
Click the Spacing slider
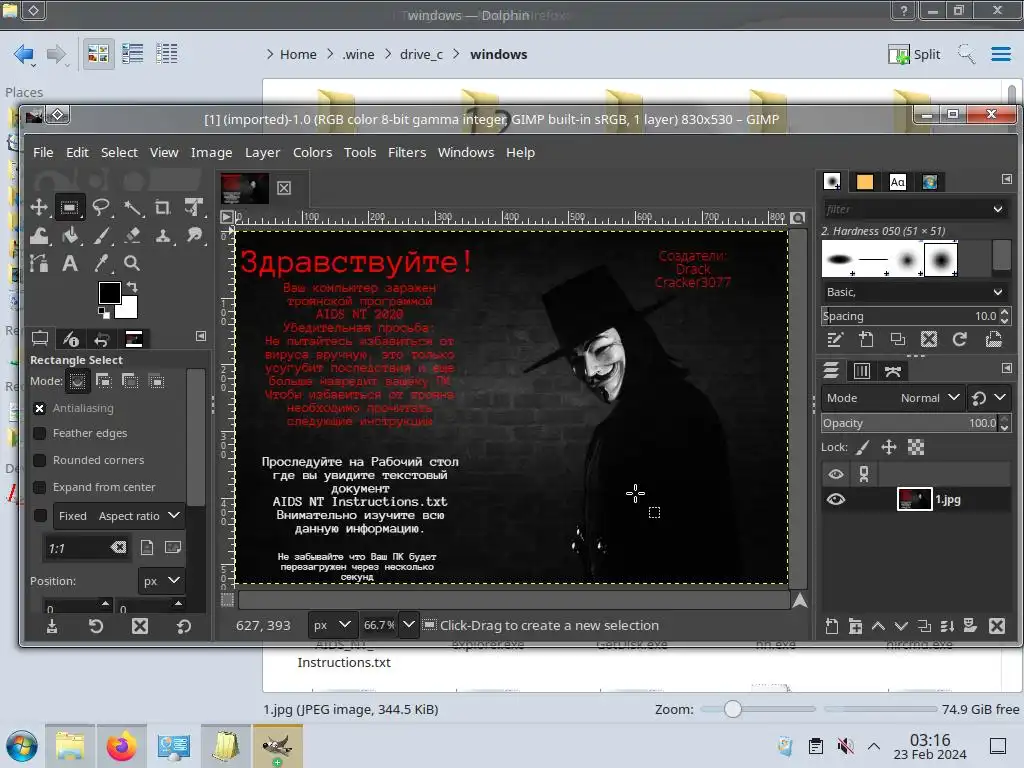(910, 316)
